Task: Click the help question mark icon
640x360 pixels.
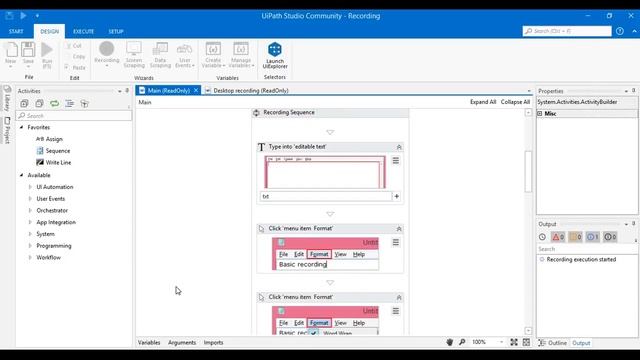Action: (620, 31)
